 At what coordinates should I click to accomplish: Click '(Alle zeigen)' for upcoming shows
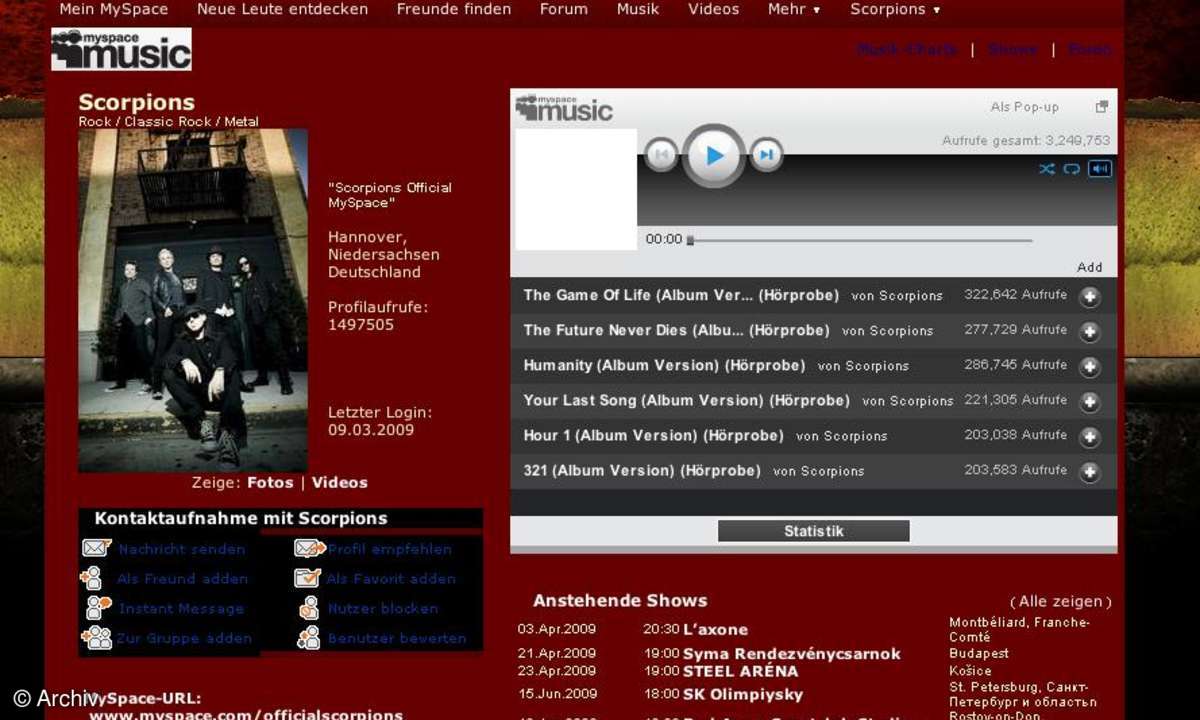pyautogui.click(x=1061, y=601)
